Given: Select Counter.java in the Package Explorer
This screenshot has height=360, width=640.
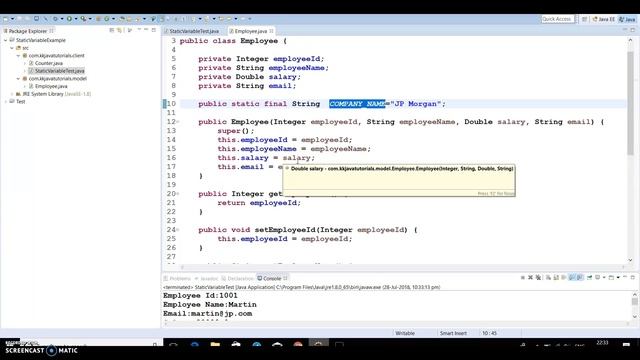Looking at the screenshot, I should [x=49, y=63].
